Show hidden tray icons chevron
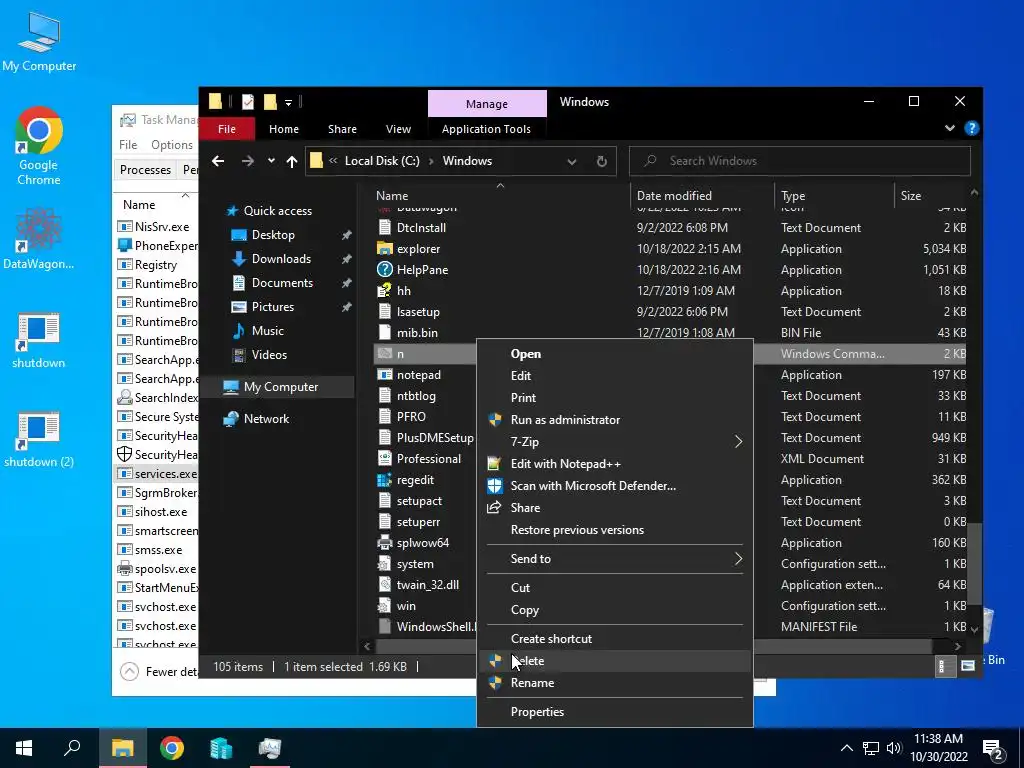Viewport: 1024px width, 768px height. pos(846,748)
